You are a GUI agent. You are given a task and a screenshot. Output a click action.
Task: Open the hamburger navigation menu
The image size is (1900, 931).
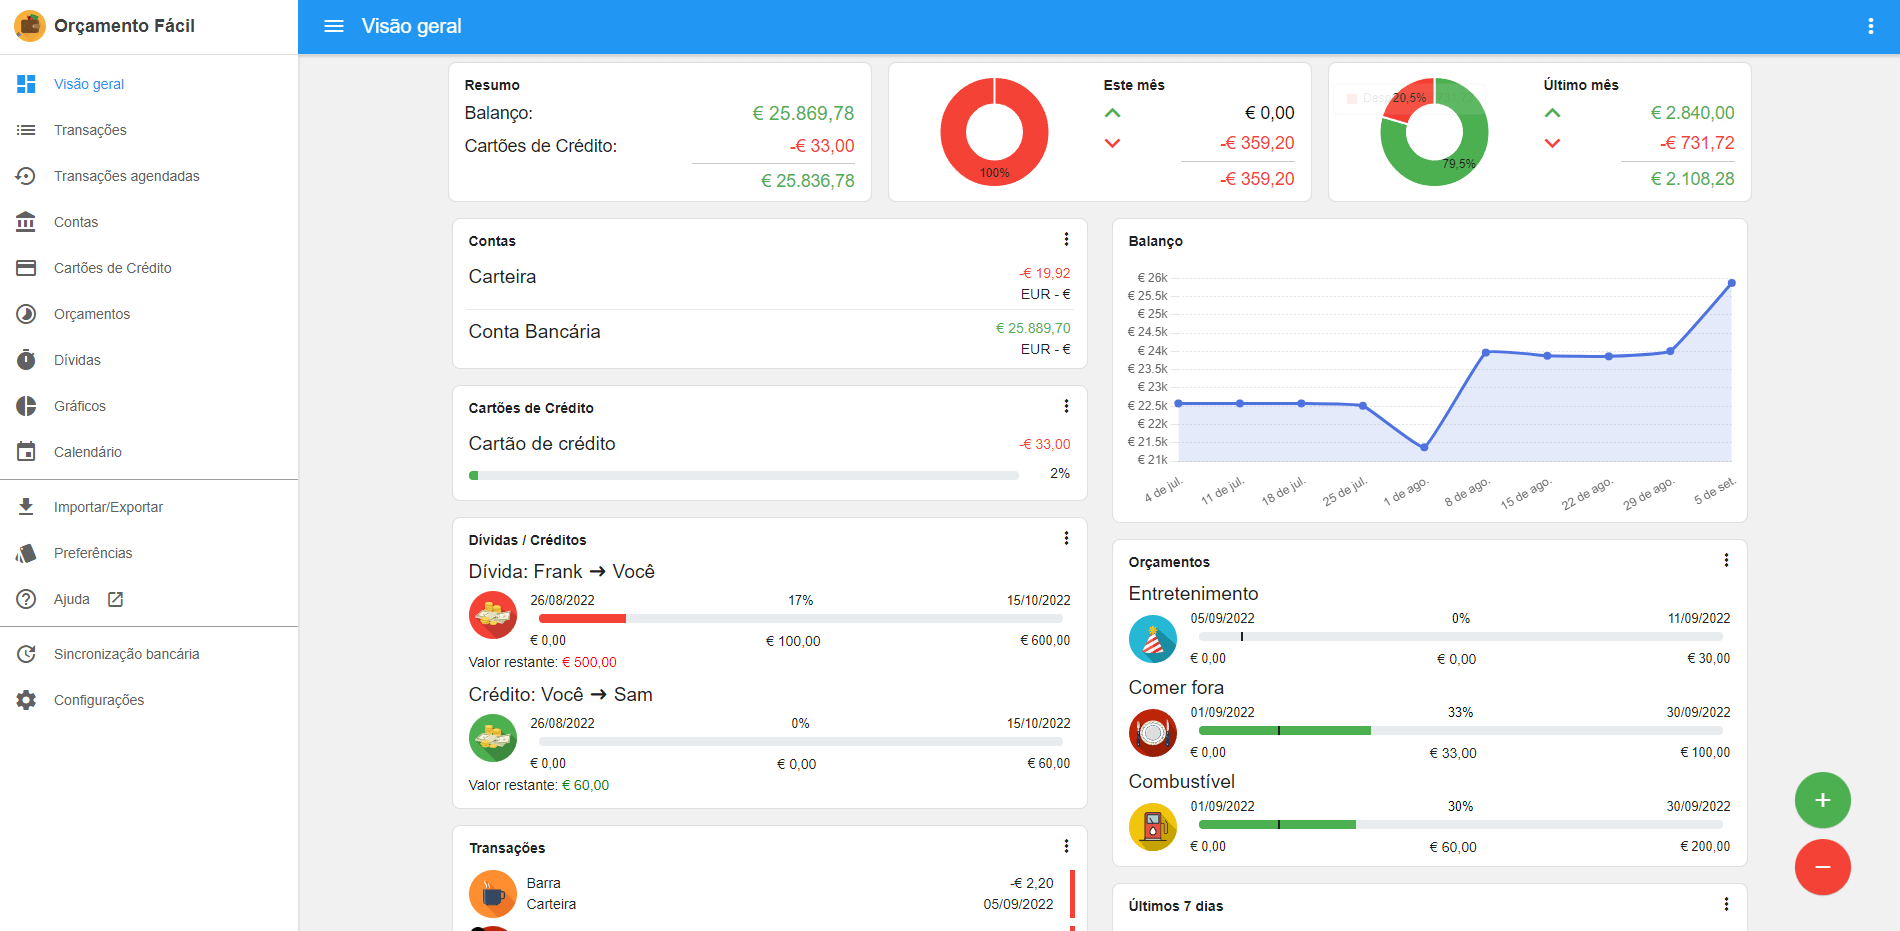(x=334, y=26)
